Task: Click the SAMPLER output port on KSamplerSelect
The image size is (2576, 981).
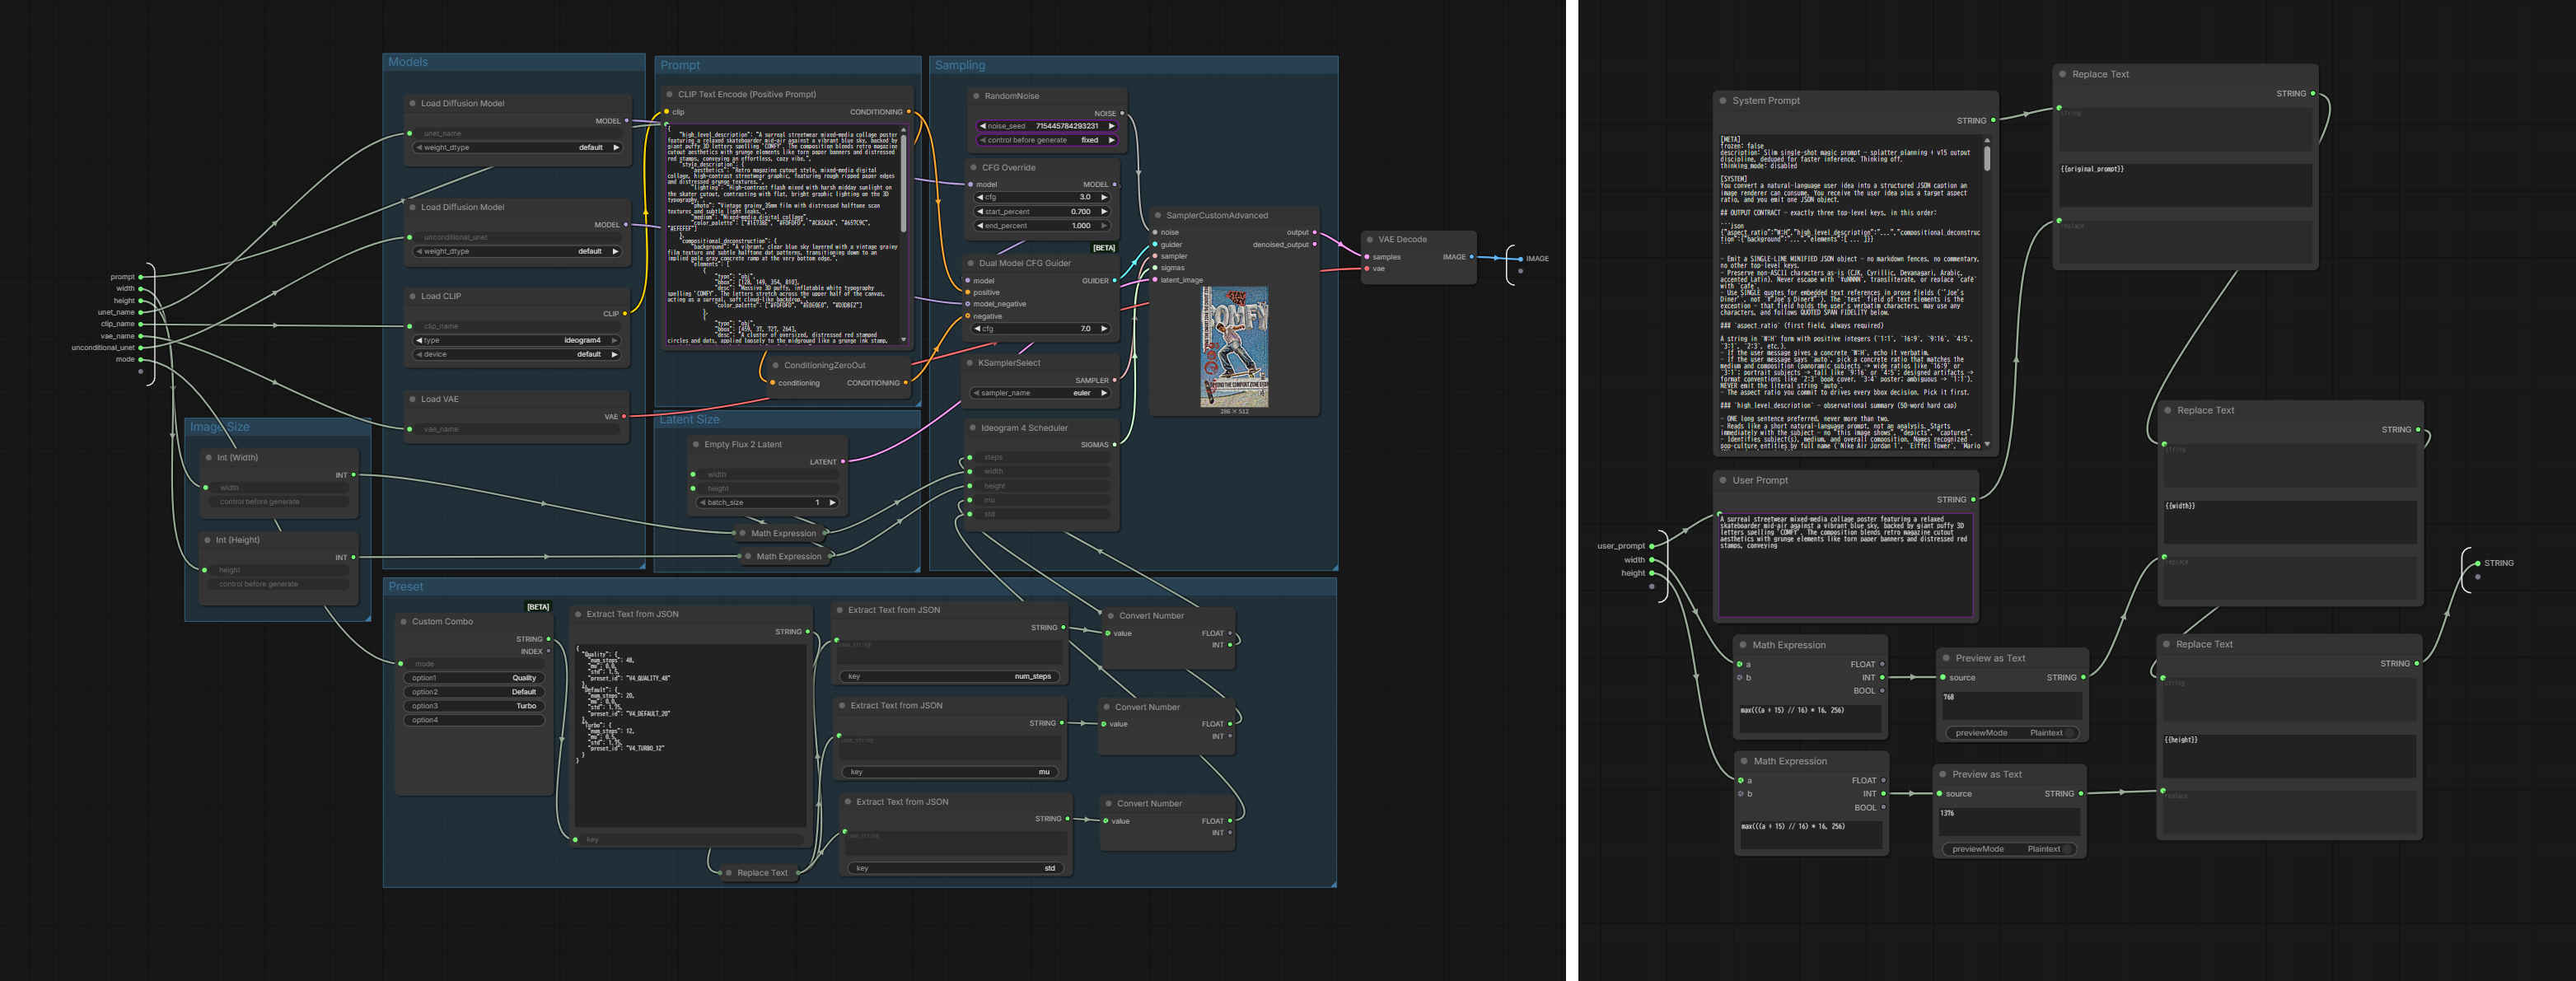Action: click(x=1115, y=380)
